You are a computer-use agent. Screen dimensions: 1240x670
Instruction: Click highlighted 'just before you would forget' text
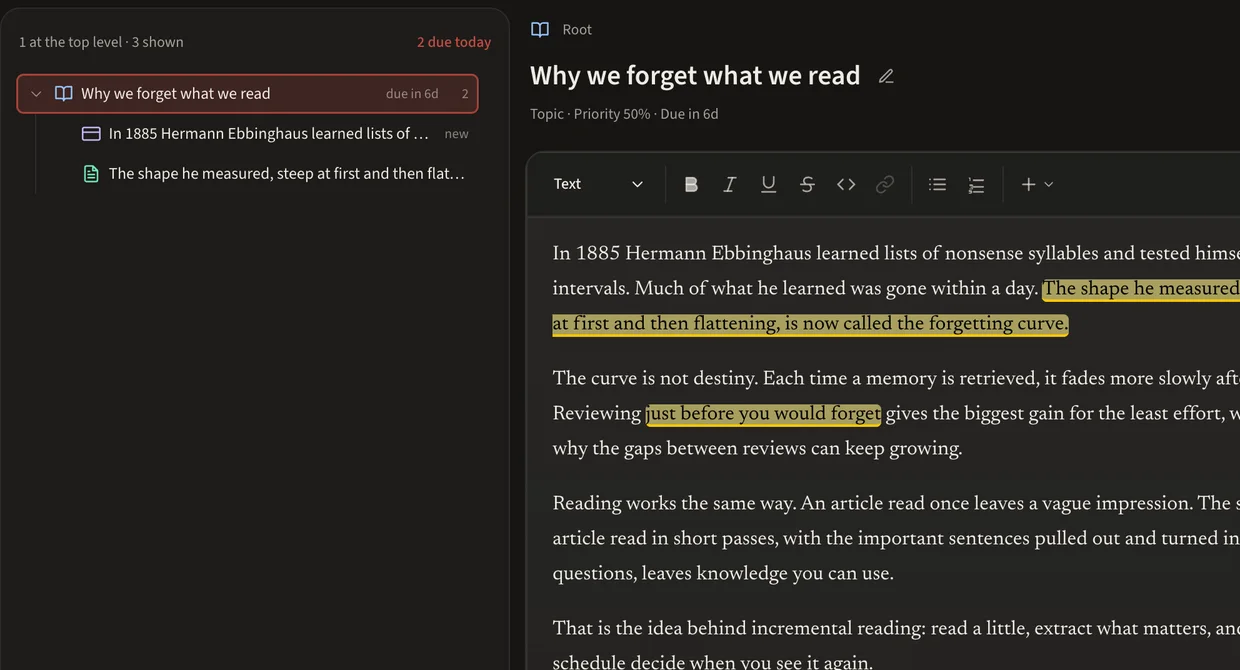(764, 414)
